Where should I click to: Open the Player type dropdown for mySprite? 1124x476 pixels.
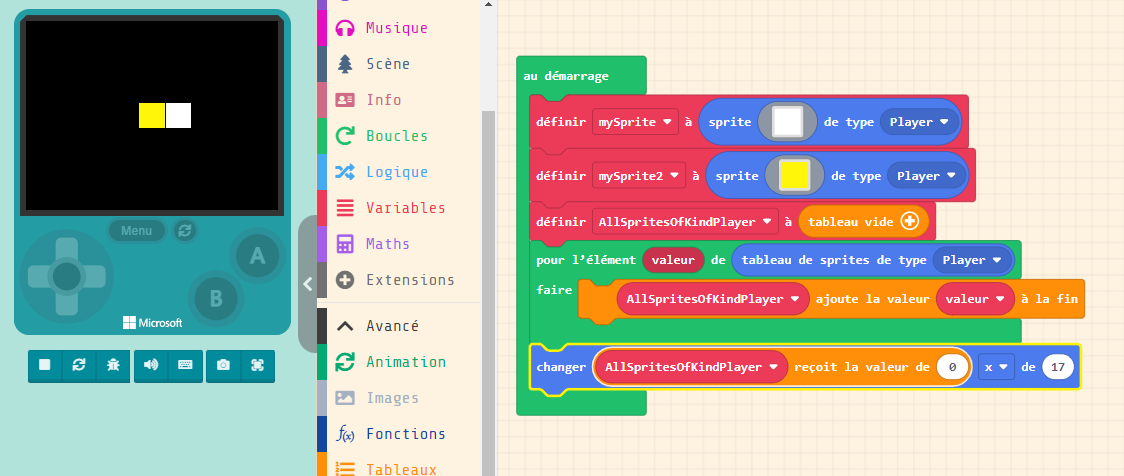pos(920,122)
